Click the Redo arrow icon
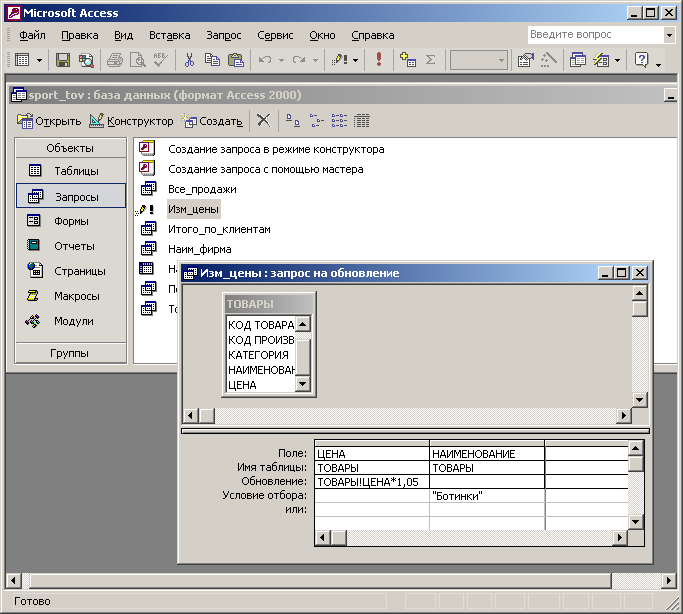 point(299,60)
